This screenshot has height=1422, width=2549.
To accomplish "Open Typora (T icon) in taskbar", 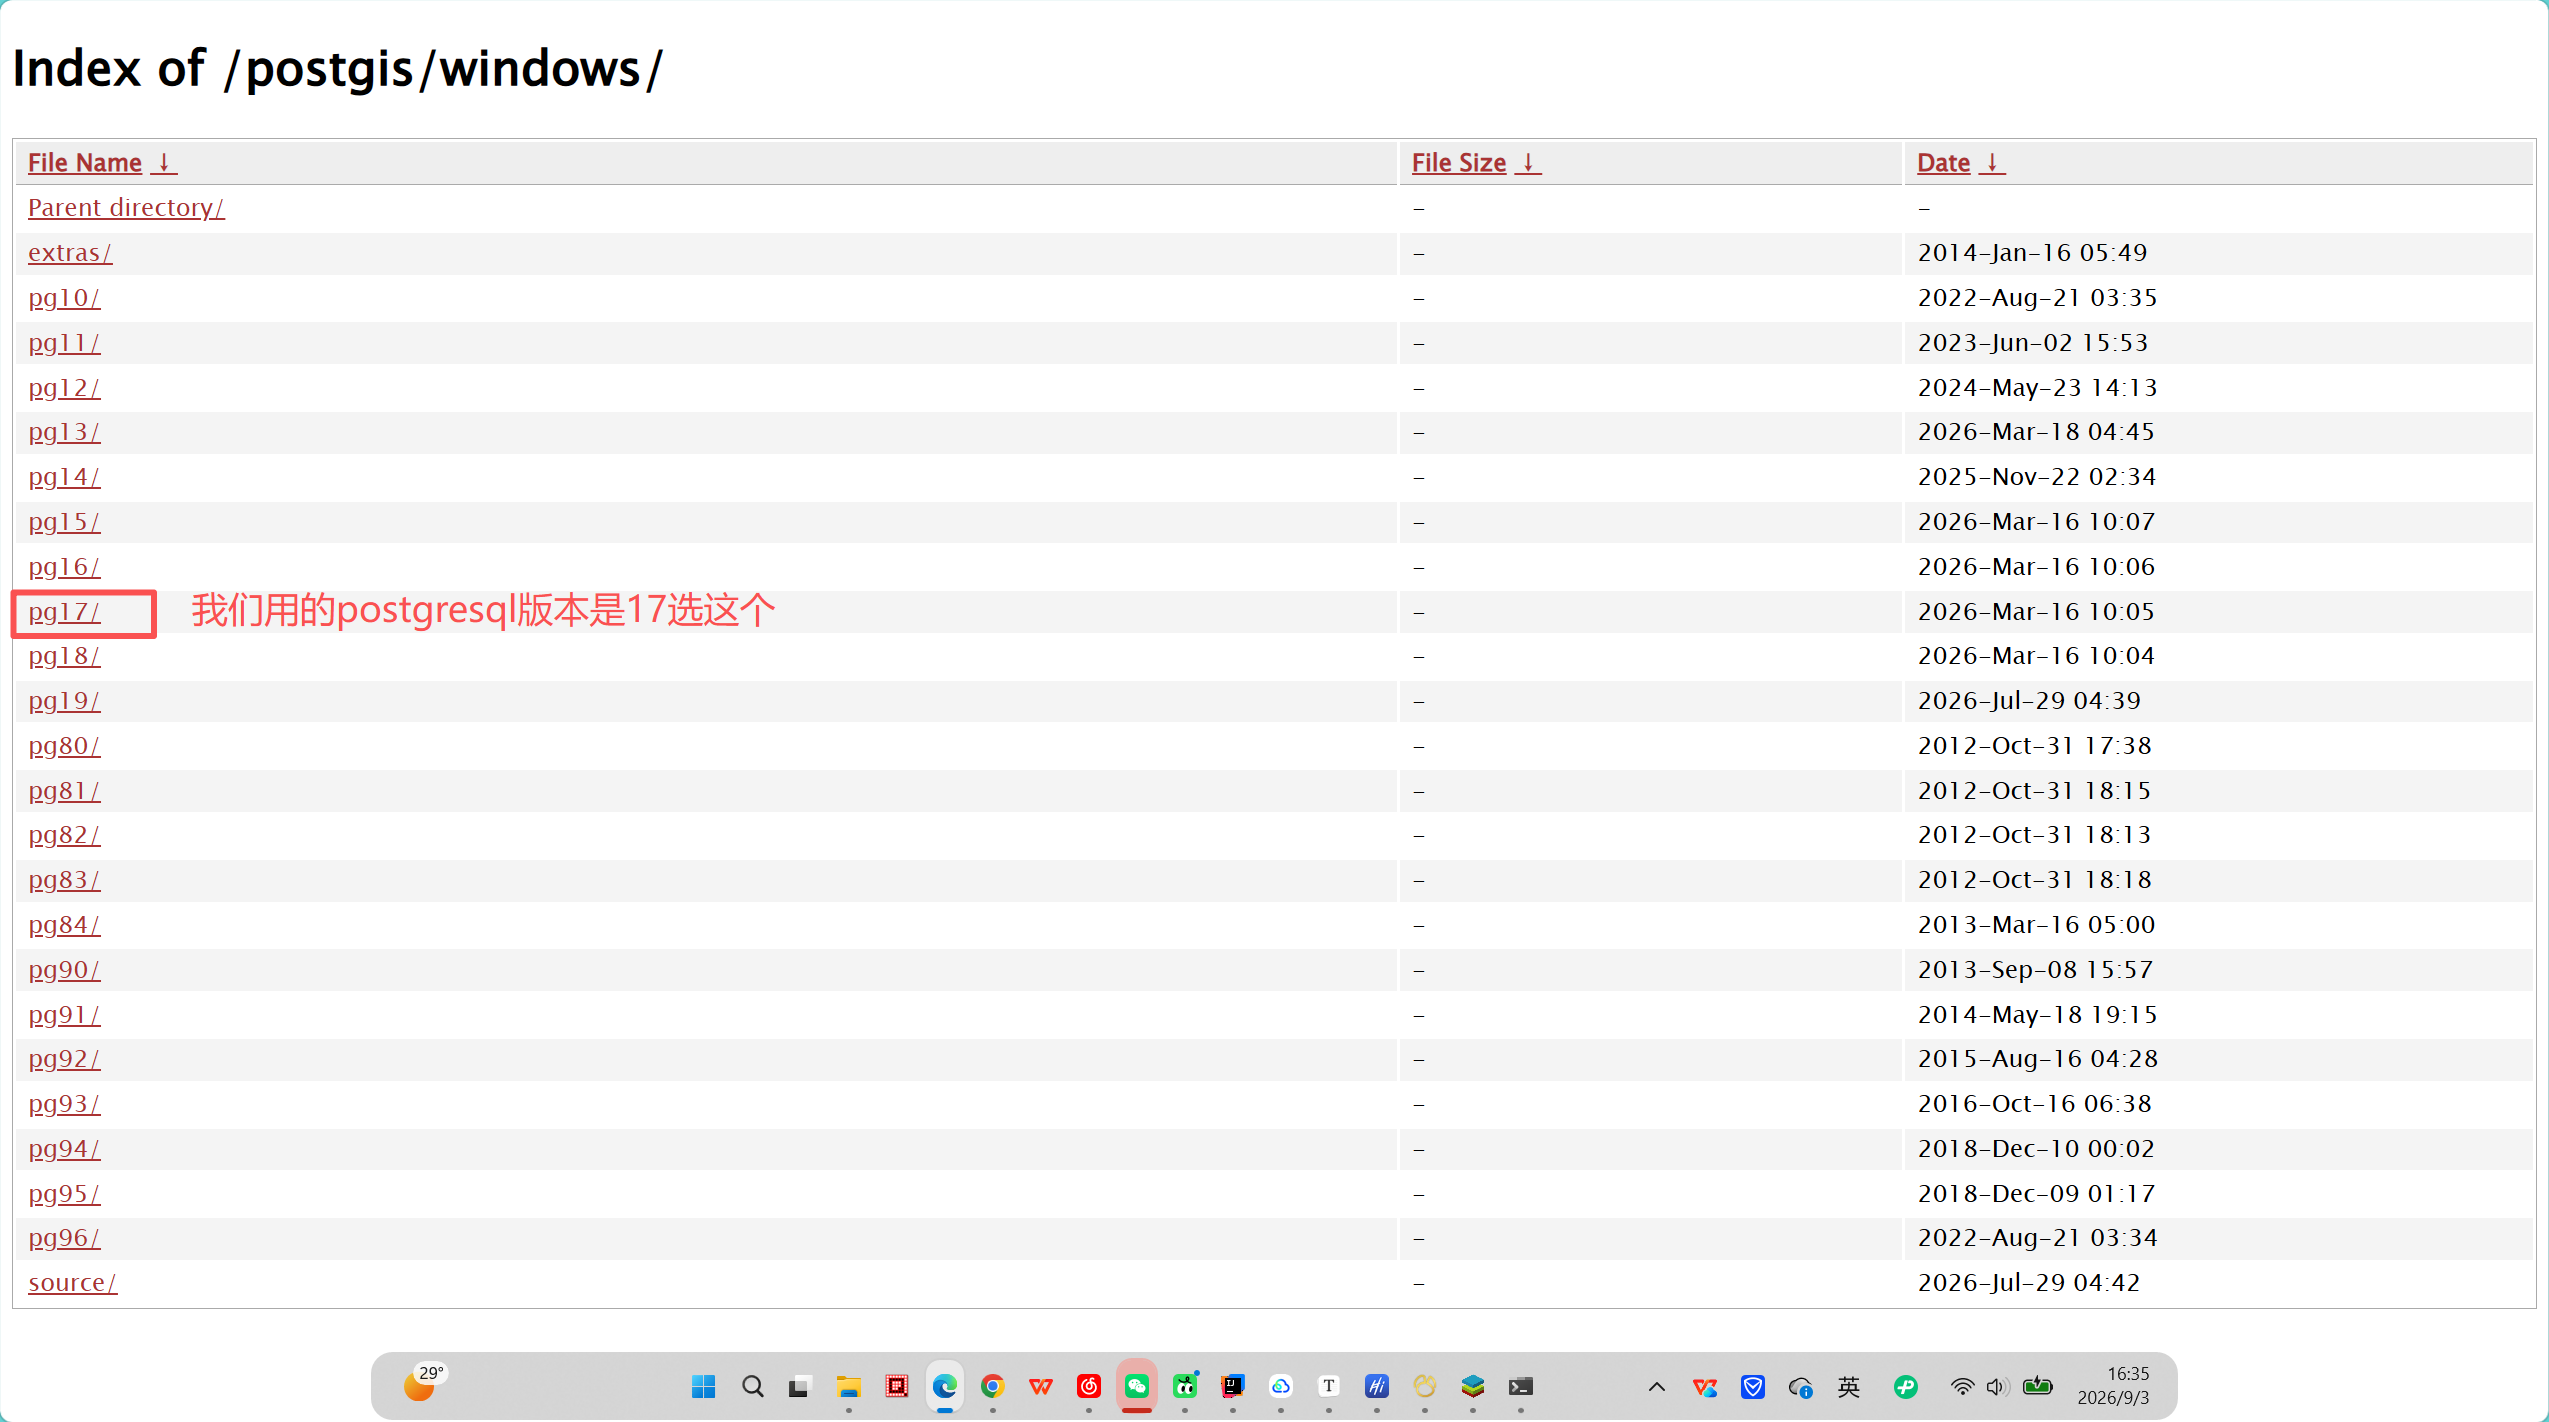I will [x=1328, y=1386].
